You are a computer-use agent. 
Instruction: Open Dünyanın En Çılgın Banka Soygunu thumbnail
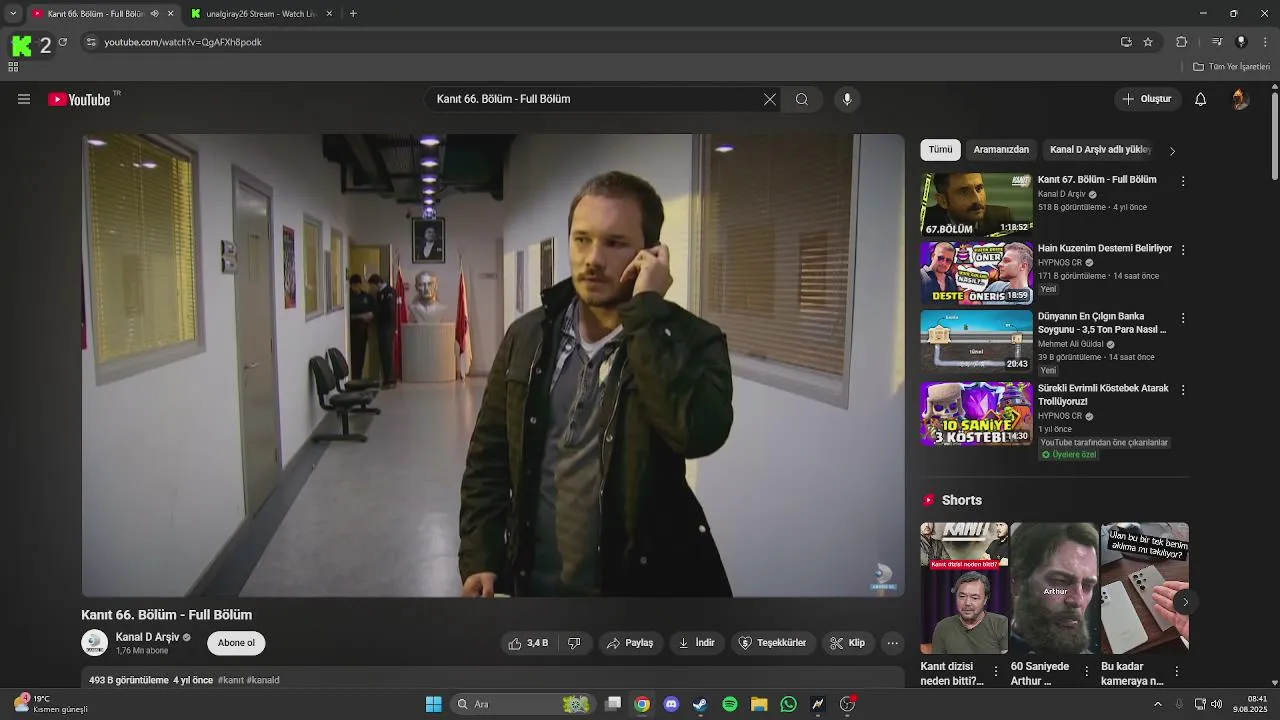pyautogui.click(x=976, y=341)
